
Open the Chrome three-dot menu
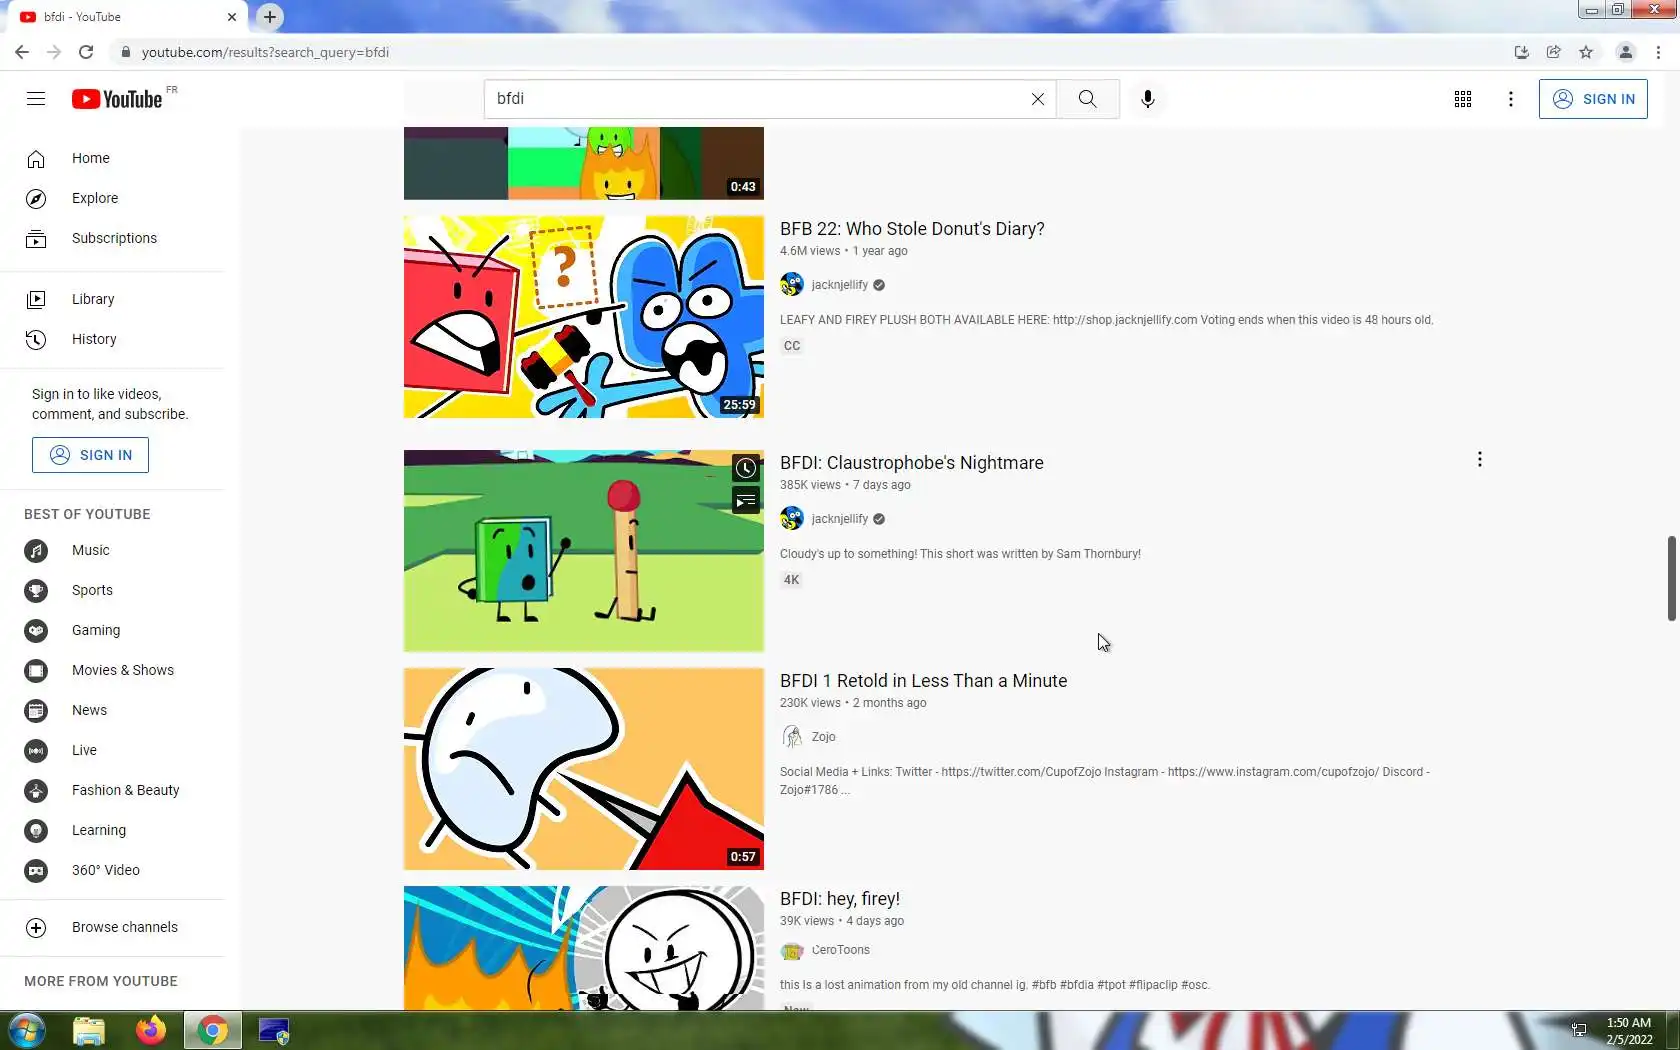pyautogui.click(x=1659, y=52)
